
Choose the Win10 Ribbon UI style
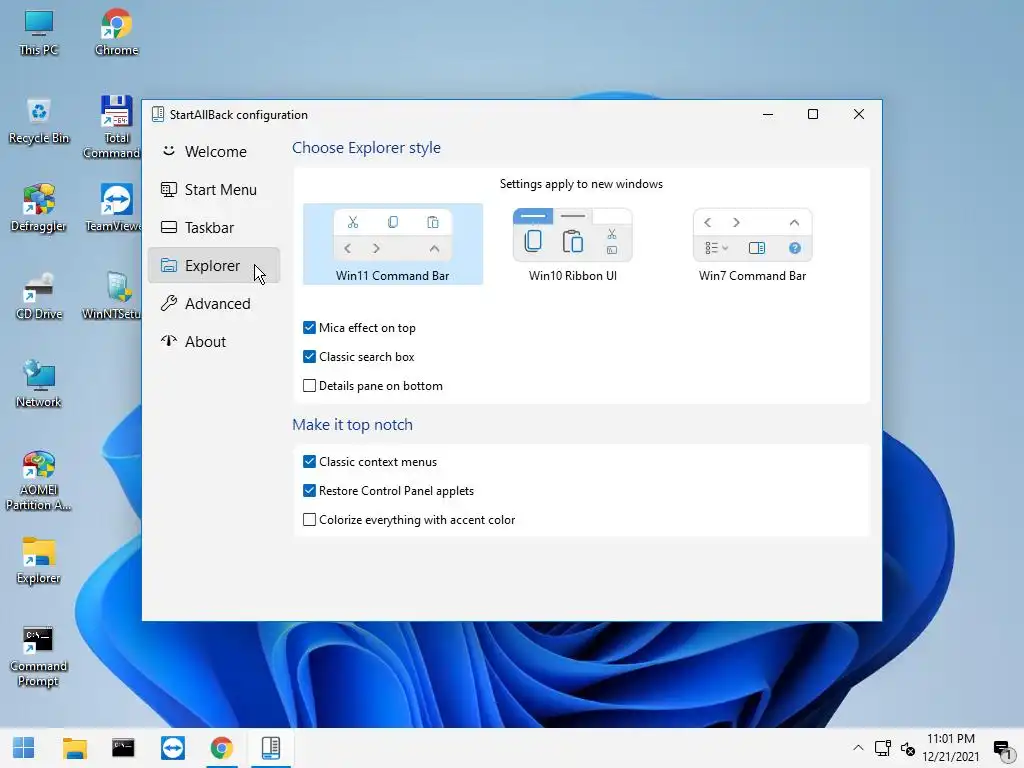[x=573, y=244]
